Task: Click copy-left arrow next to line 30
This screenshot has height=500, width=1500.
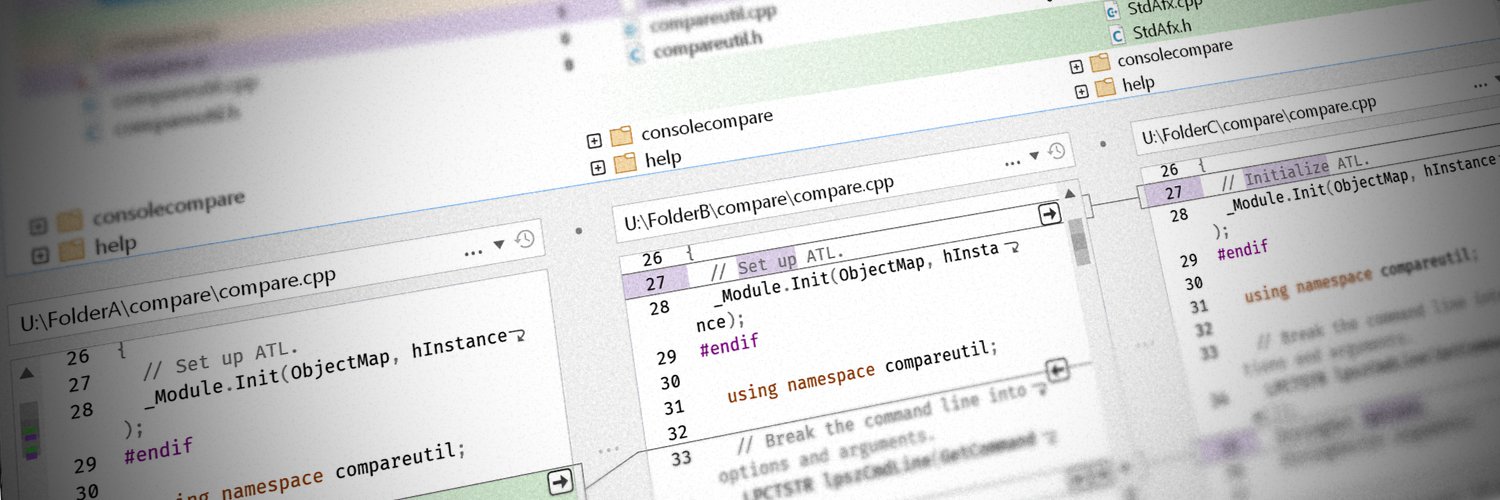Action: 1058,371
